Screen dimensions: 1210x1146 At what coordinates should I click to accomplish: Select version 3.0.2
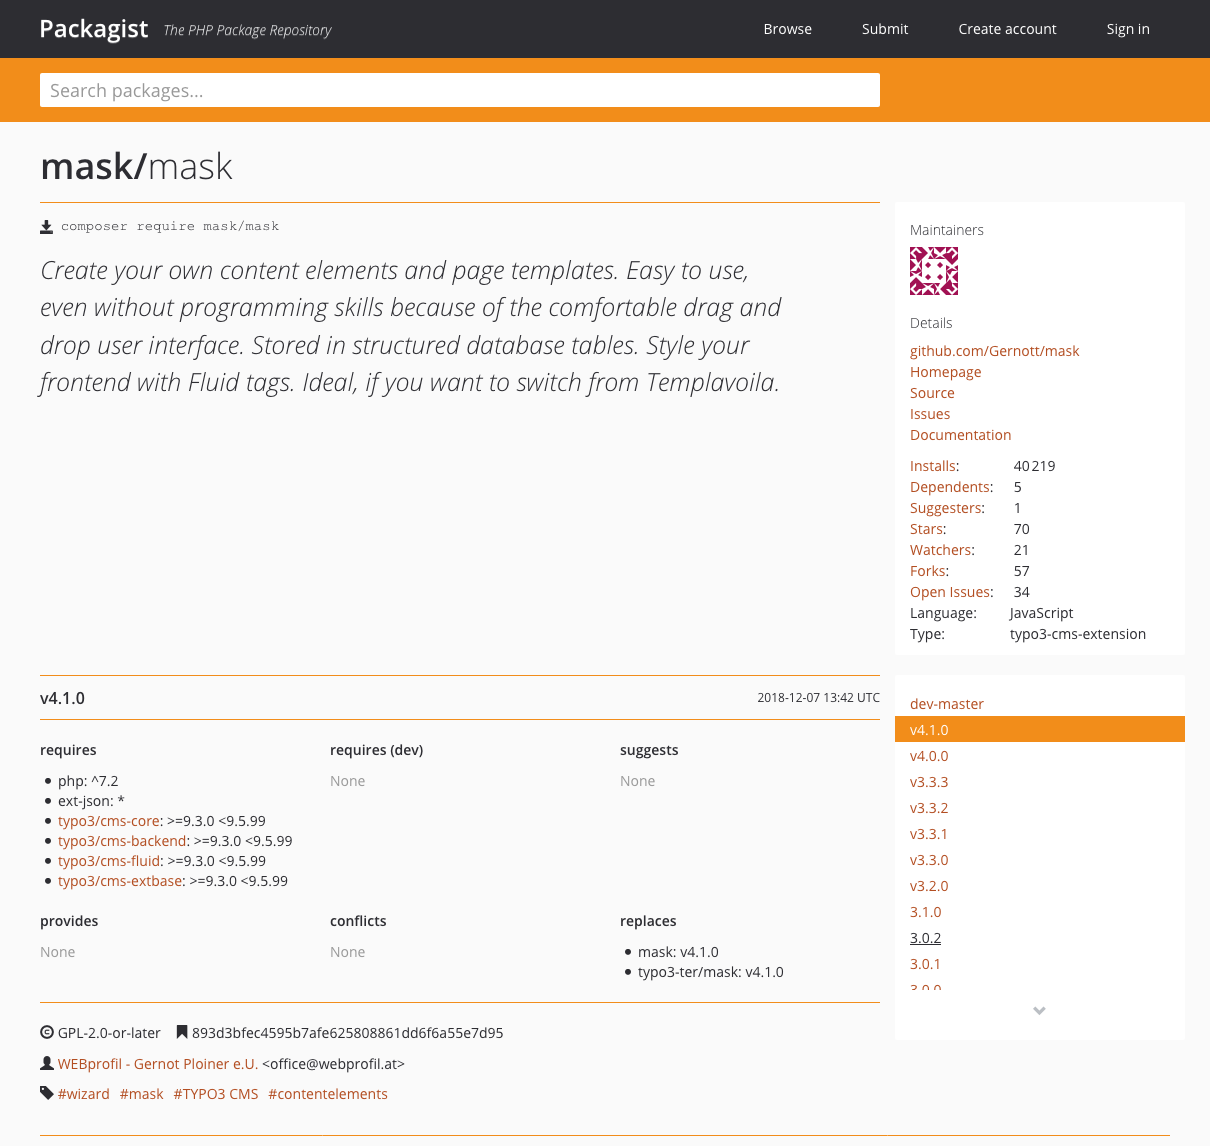(925, 938)
